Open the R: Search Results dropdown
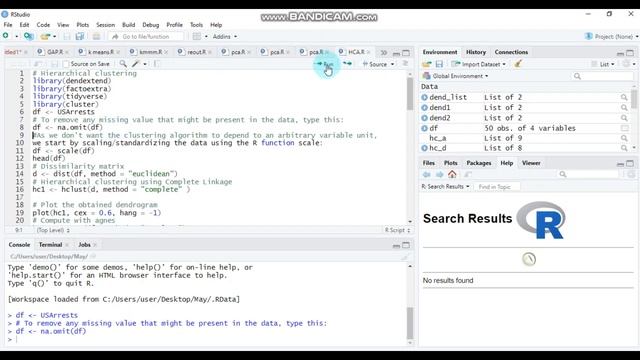 [445, 187]
